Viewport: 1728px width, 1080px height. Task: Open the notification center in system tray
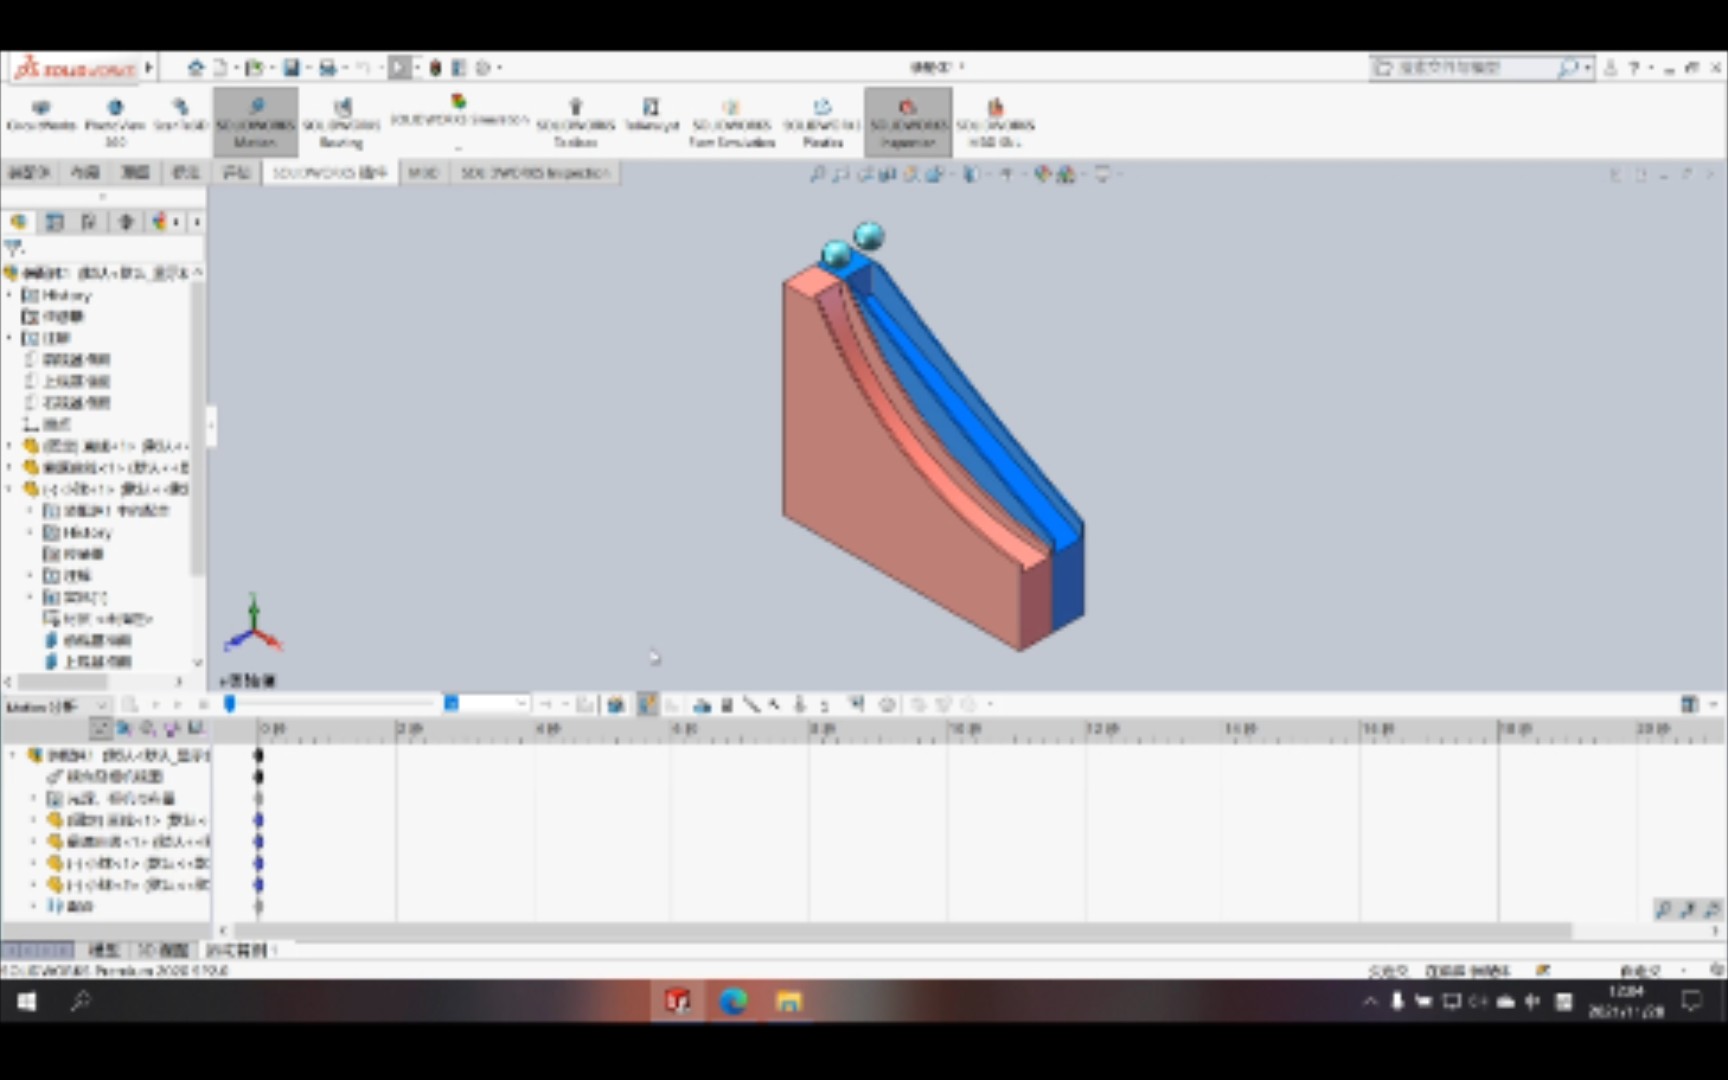[1692, 1001]
